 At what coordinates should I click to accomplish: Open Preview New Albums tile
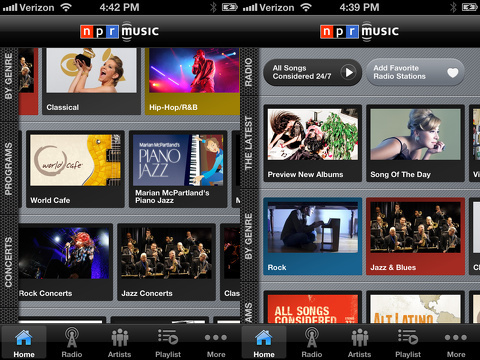click(x=313, y=143)
